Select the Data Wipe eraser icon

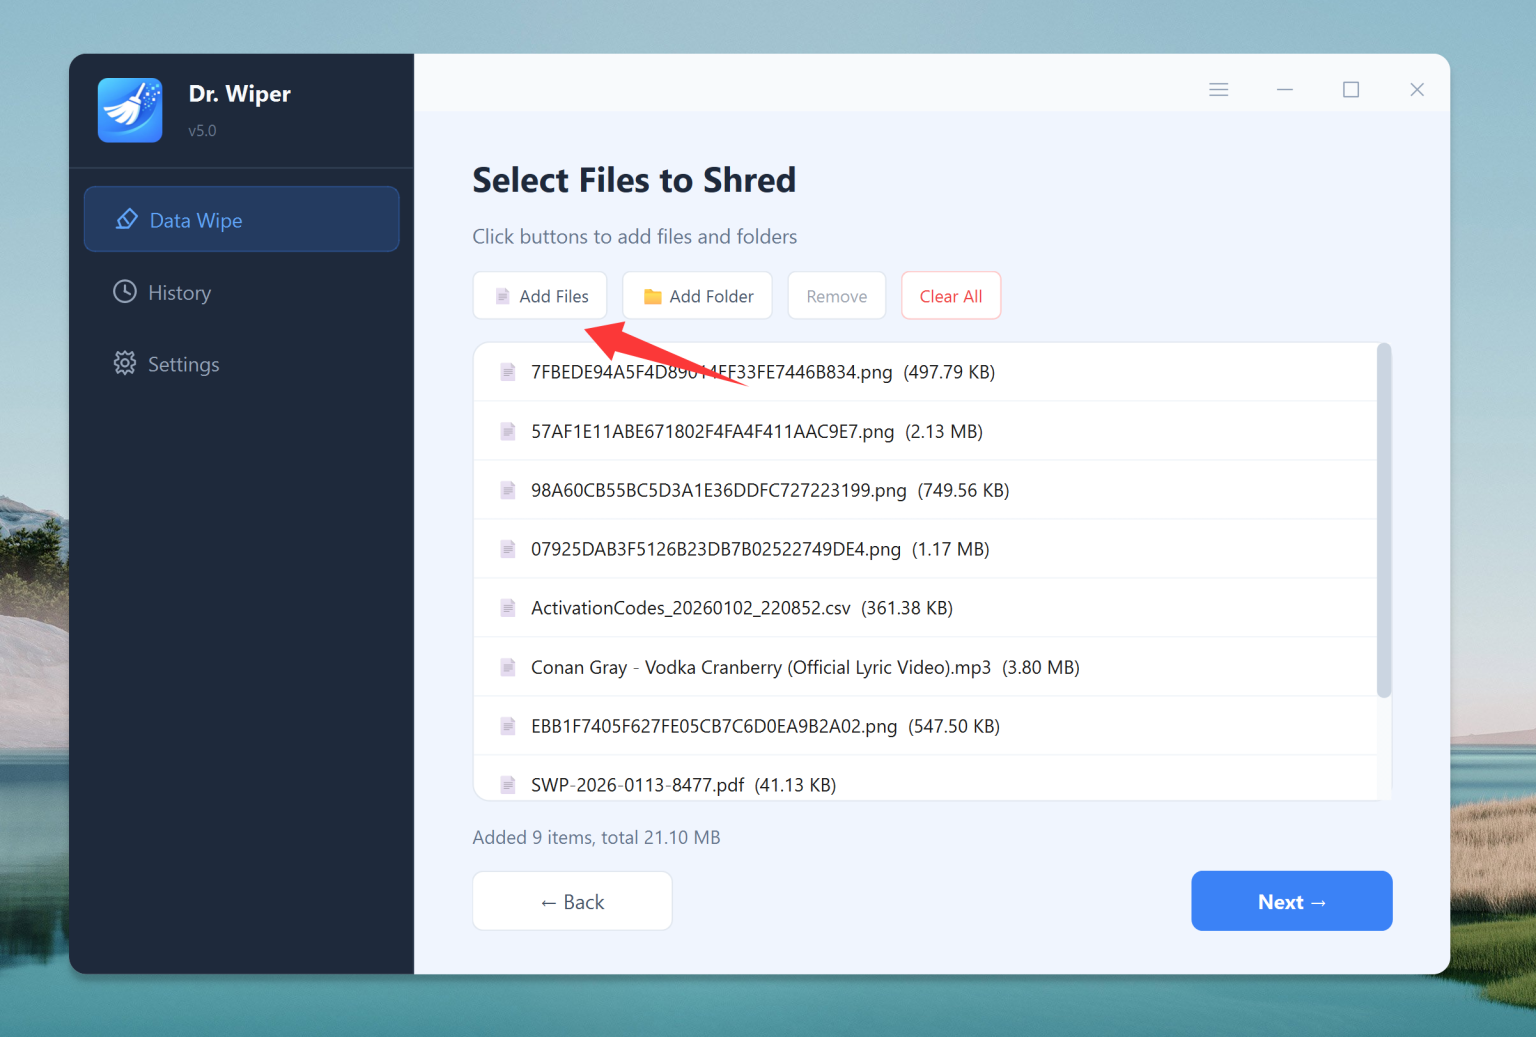tap(126, 219)
